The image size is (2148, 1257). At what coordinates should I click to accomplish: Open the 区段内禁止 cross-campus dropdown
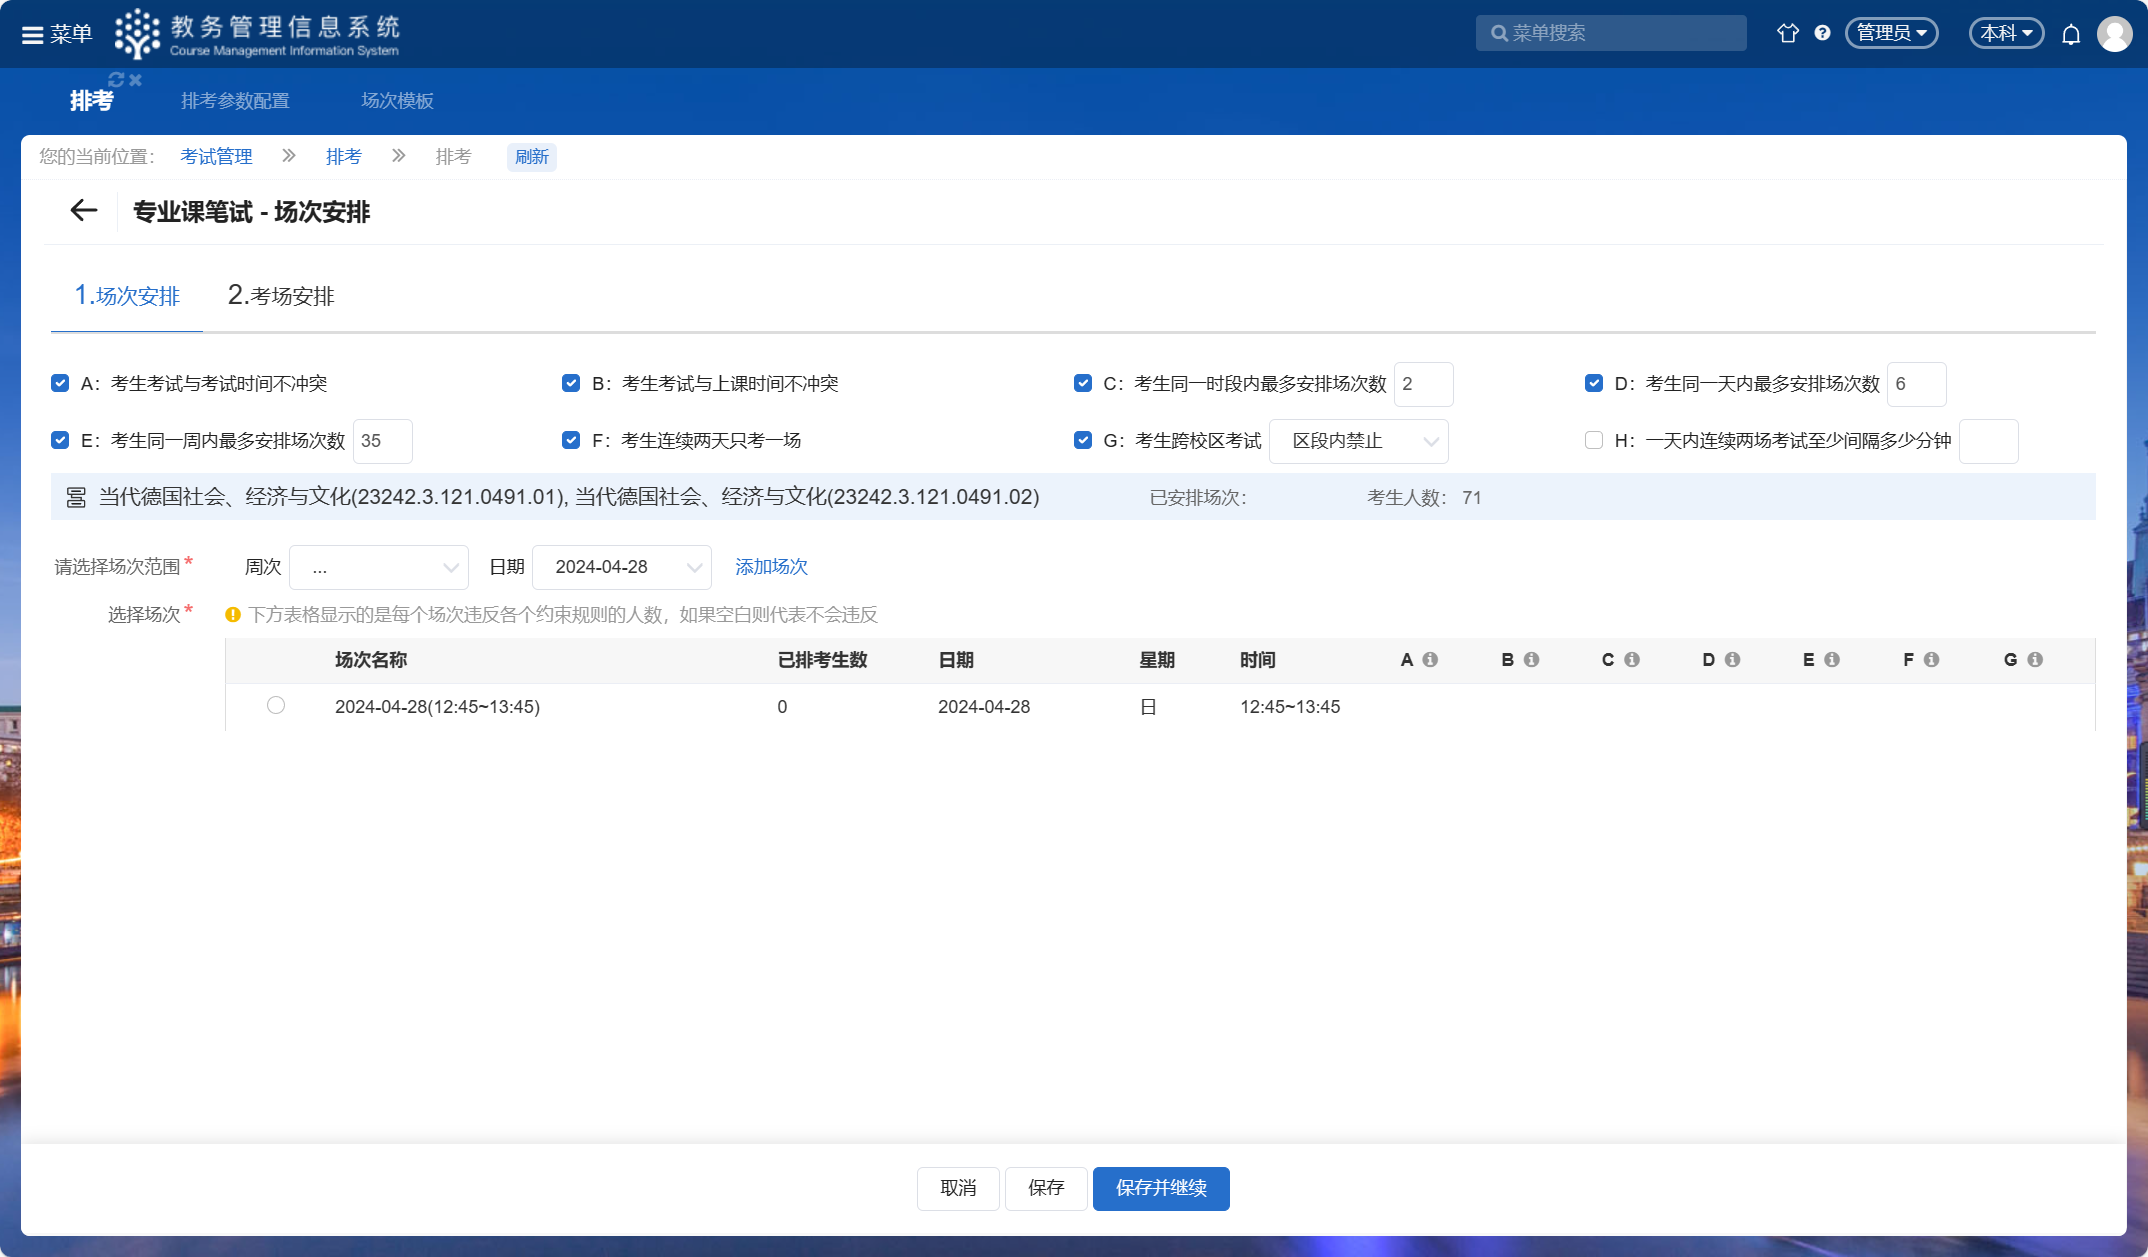(1358, 441)
